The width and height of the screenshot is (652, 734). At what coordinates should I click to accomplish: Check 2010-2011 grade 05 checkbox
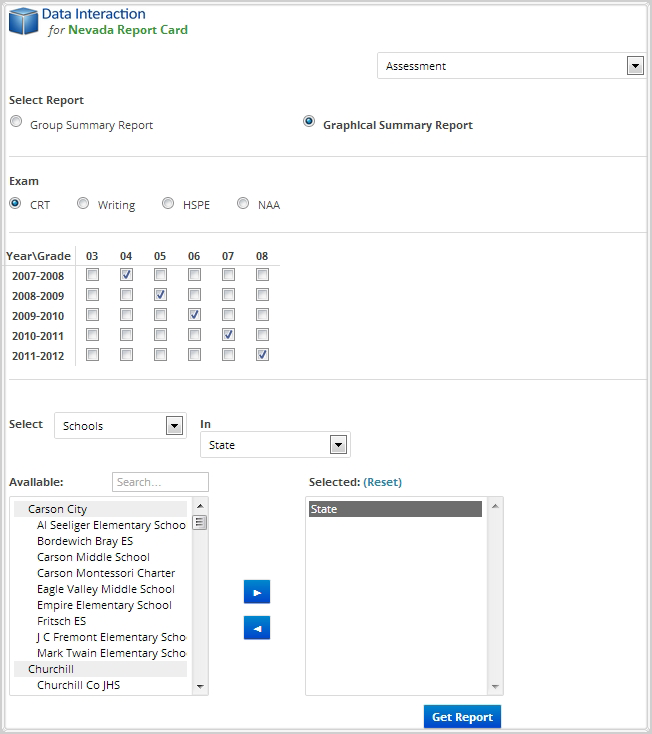click(161, 335)
